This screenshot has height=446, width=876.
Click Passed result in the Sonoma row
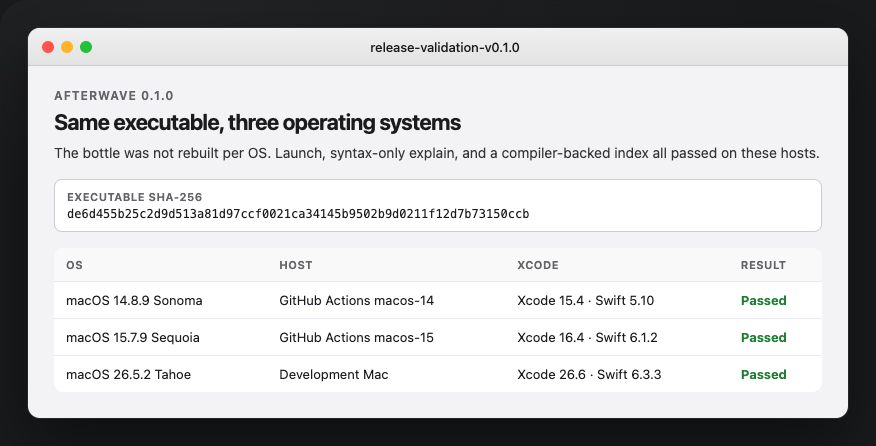pyautogui.click(x=763, y=301)
